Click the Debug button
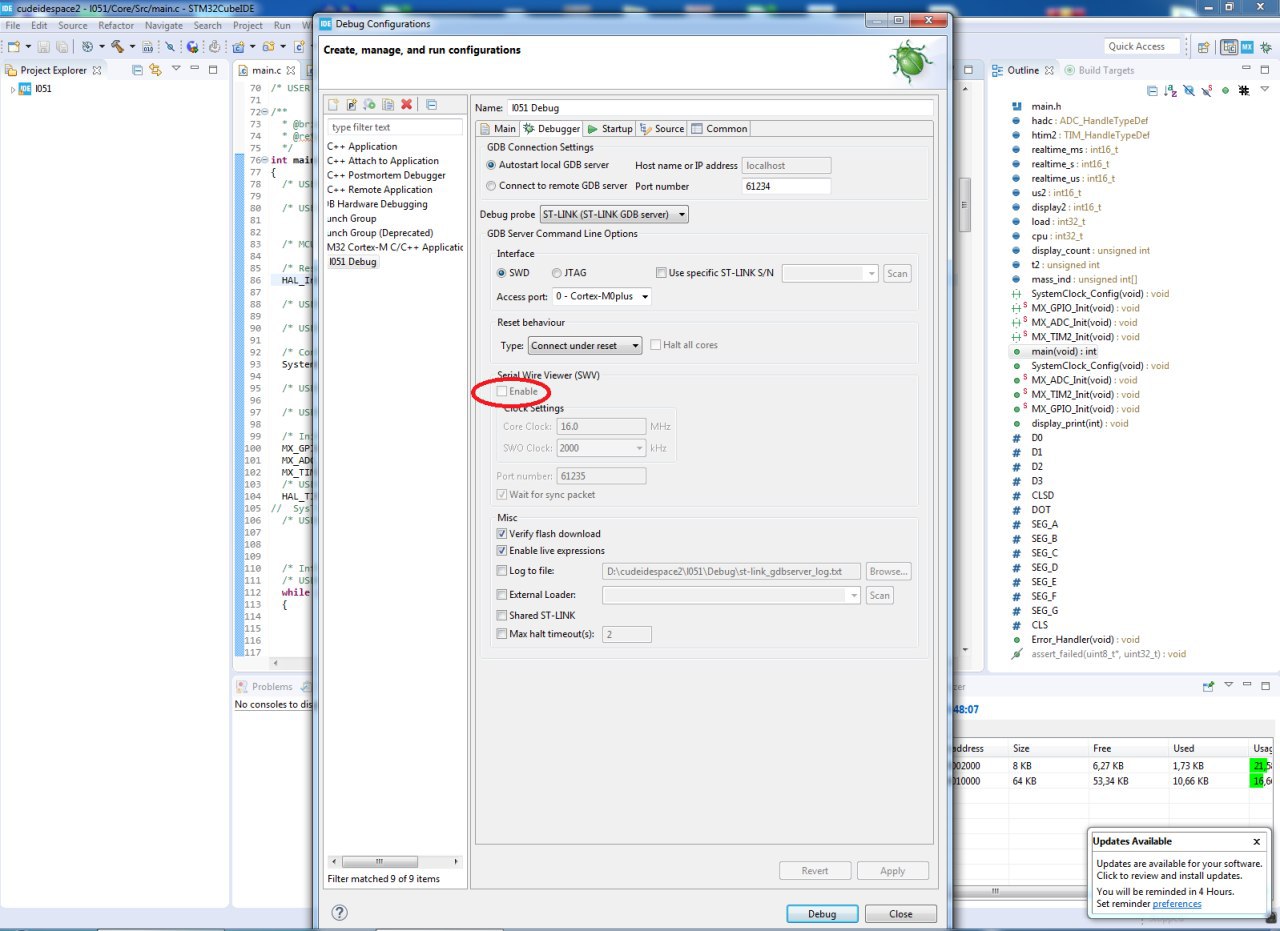Image resolution: width=1280 pixels, height=931 pixels. click(822, 914)
